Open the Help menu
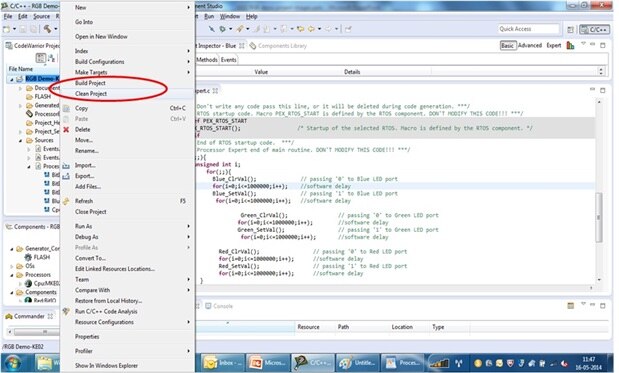The height and width of the screenshot is (373, 619). (251, 16)
